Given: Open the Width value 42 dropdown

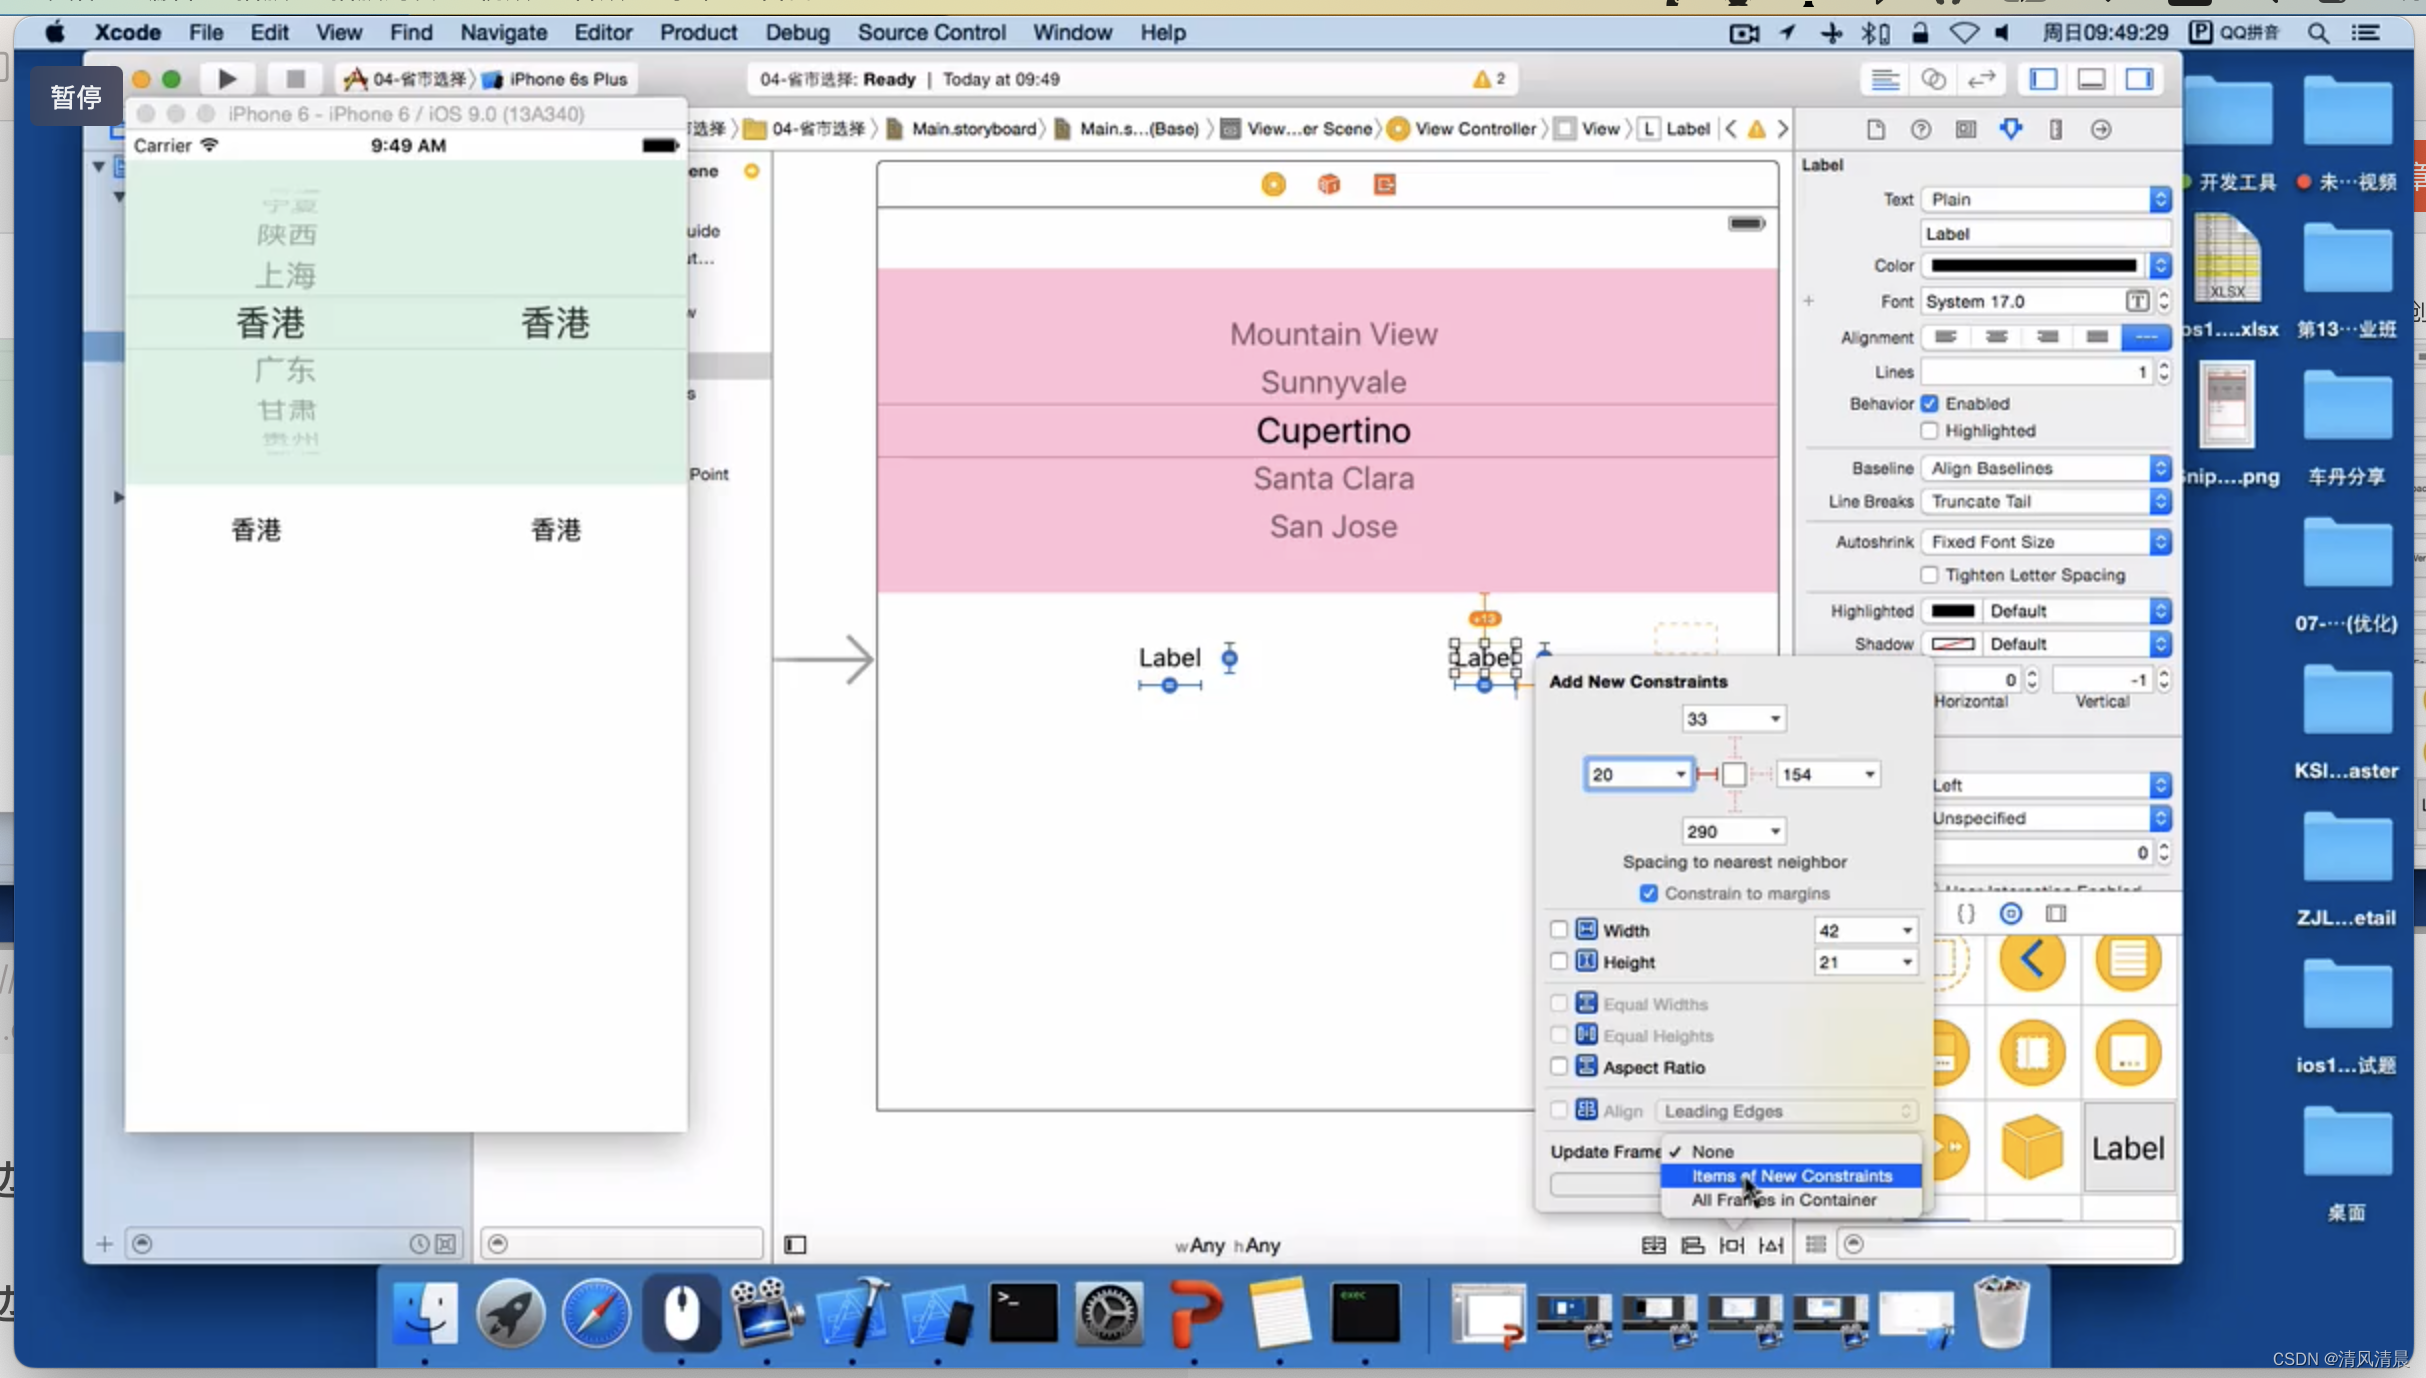Looking at the screenshot, I should tap(1907, 931).
